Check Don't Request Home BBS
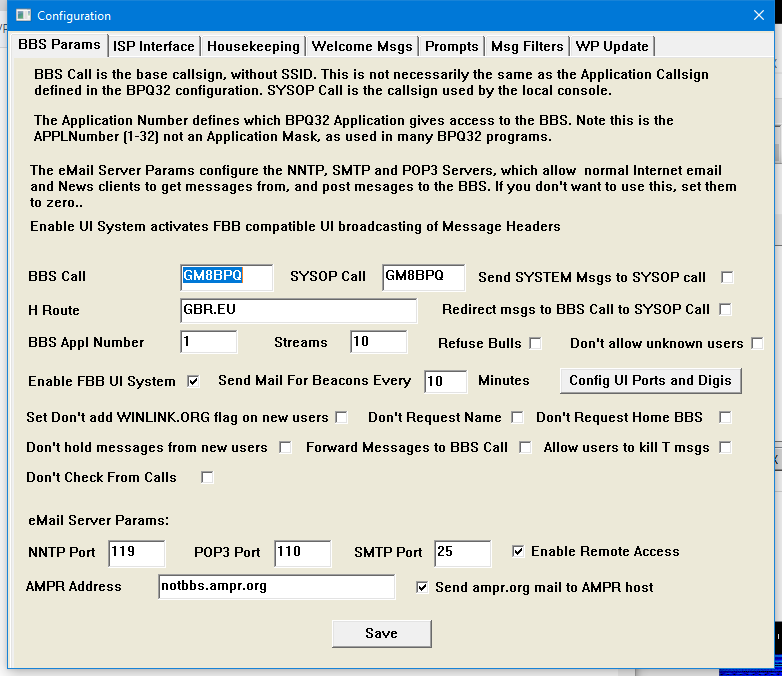 (x=726, y=417)
